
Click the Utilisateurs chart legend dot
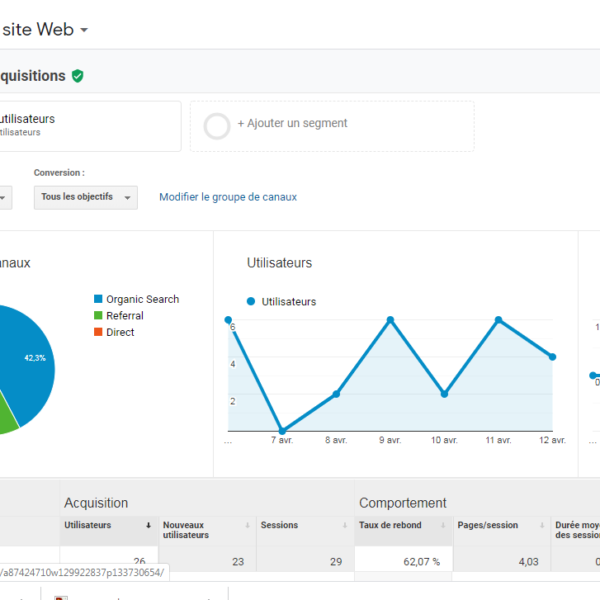click(251, 302)
